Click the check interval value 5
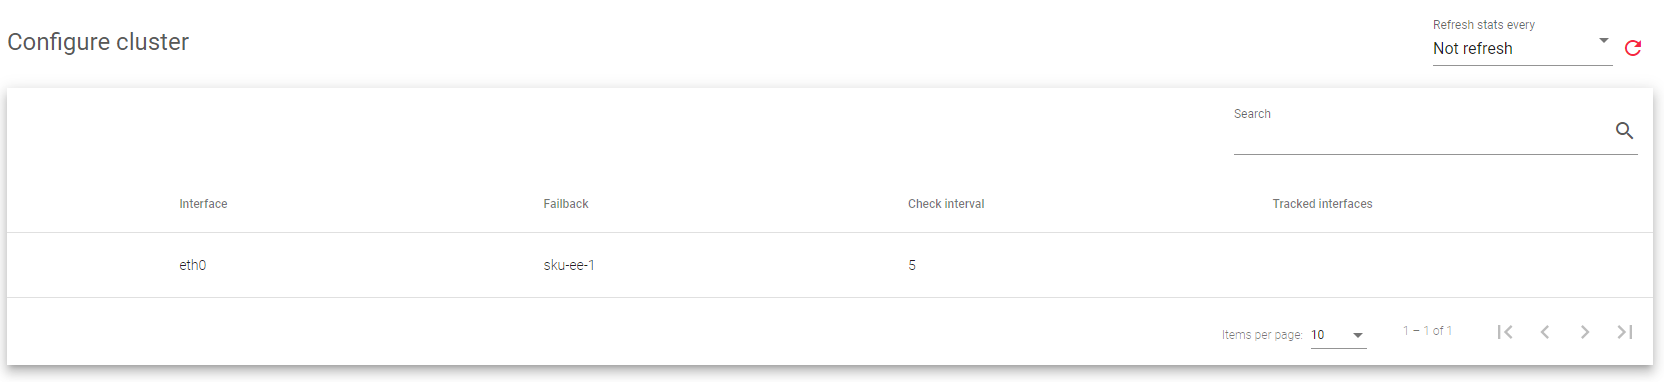 pos(912,265)
